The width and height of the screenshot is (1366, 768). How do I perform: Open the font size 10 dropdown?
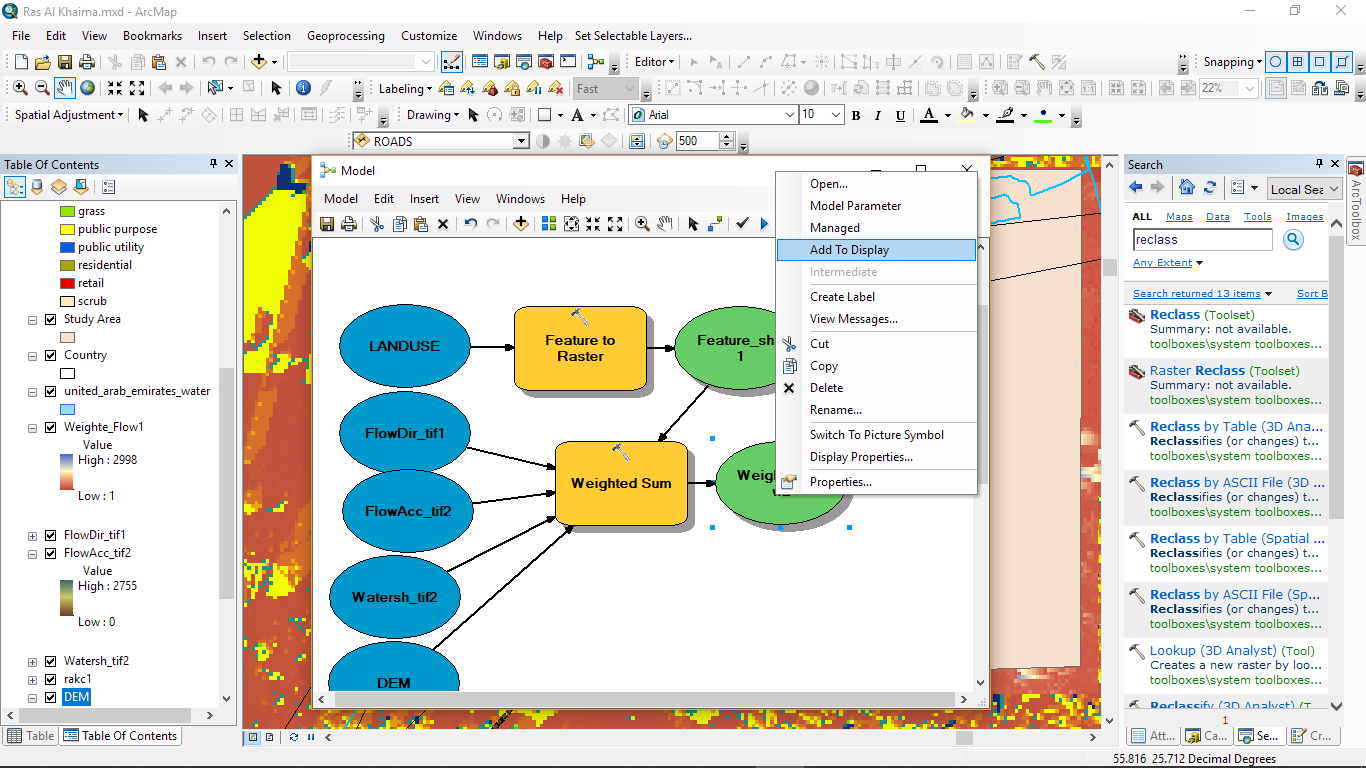point(836,115)
